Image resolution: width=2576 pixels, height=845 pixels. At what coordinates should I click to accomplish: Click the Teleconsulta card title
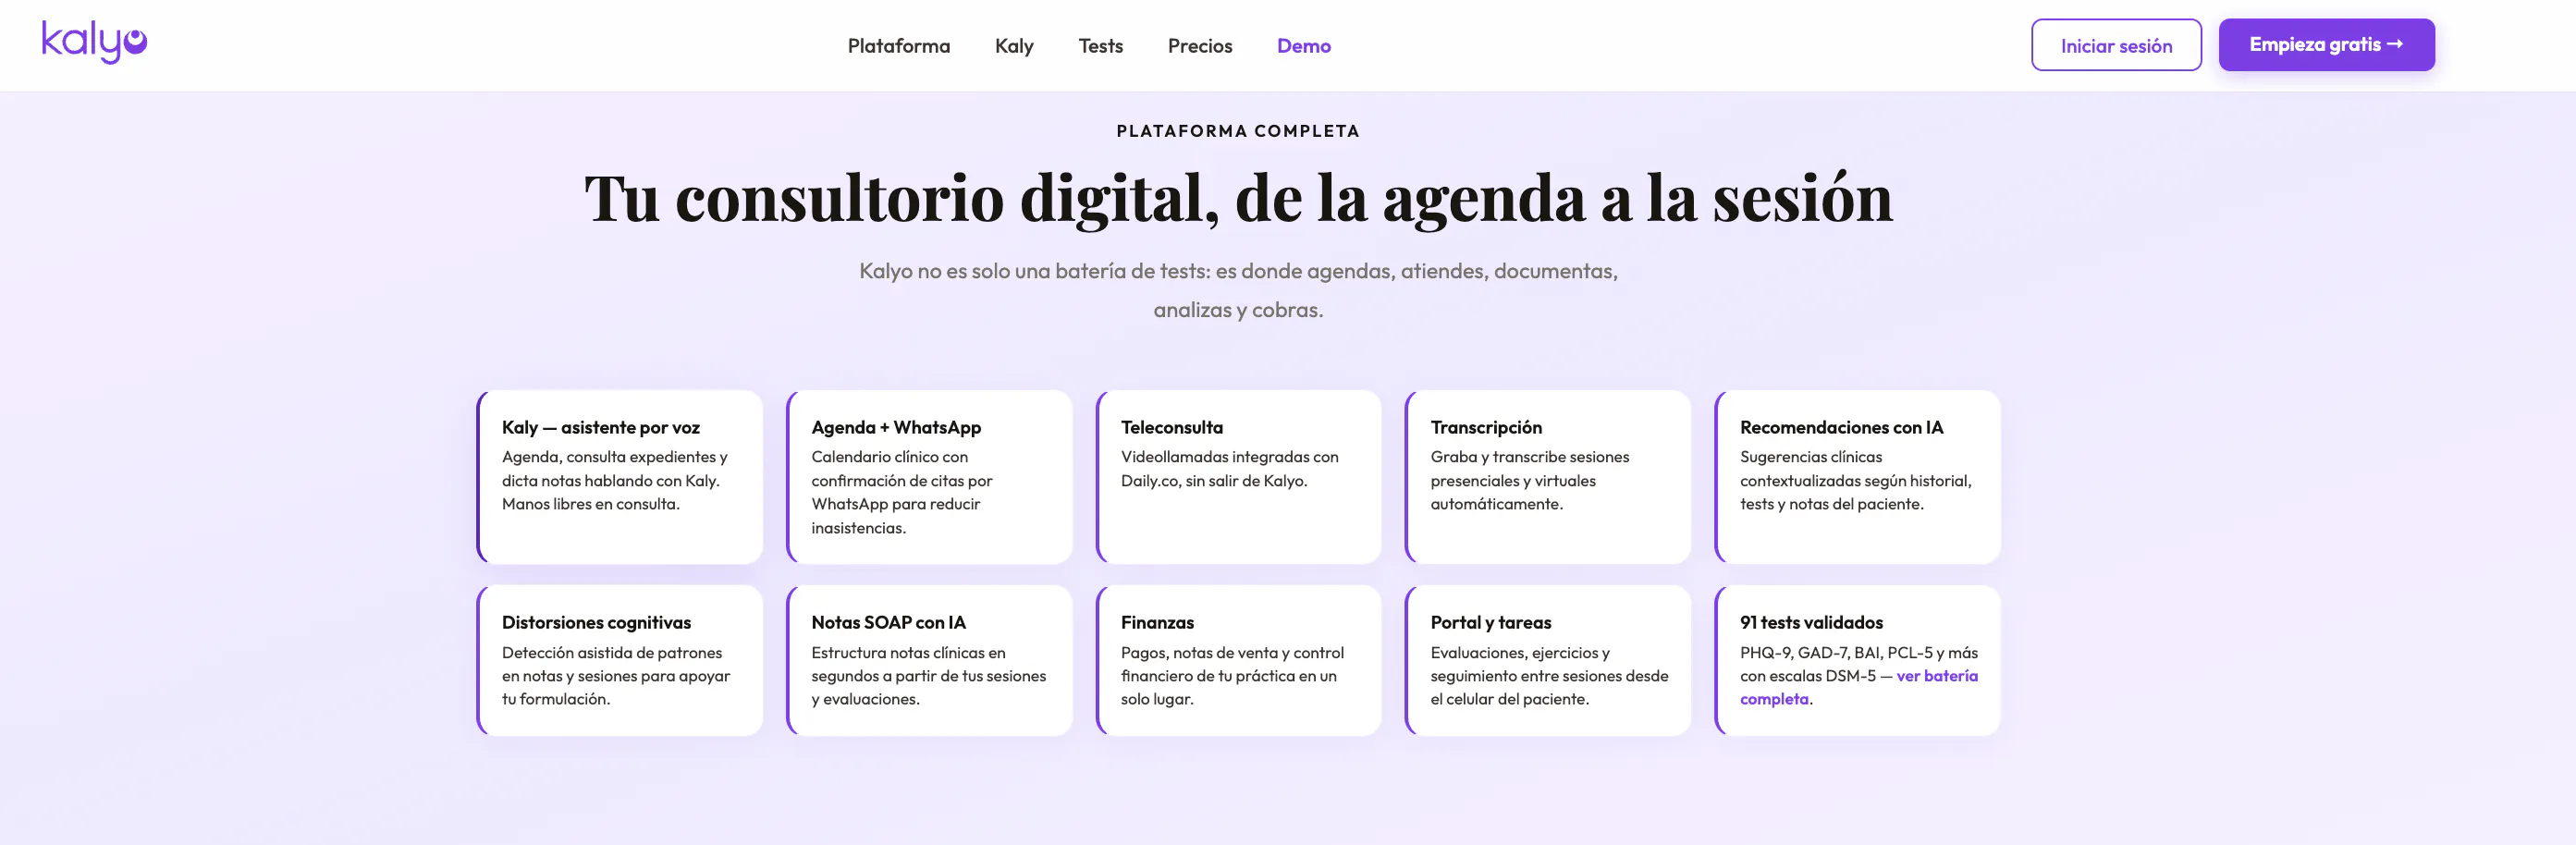(1171, 427)
